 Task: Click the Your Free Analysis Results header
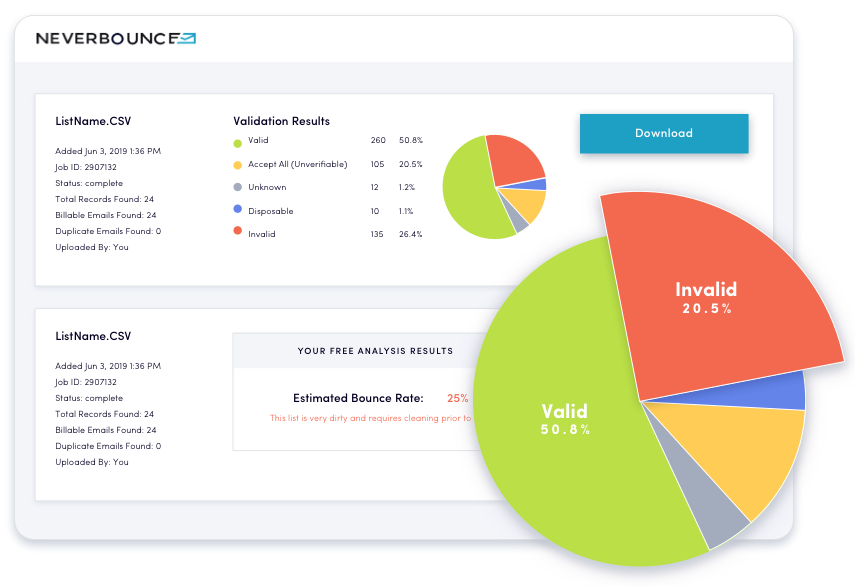point(375,351)
